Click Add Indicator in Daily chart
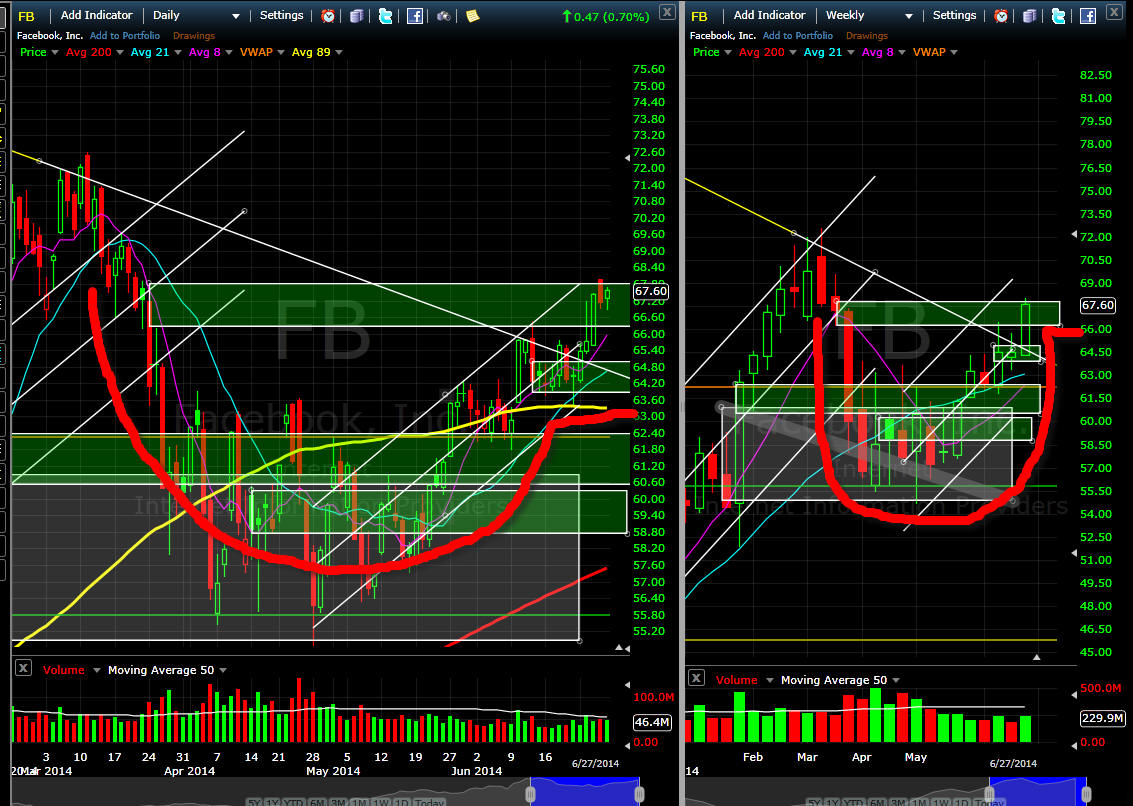The width and height of the screenshot is (1133, 806). tap(97, 15)
